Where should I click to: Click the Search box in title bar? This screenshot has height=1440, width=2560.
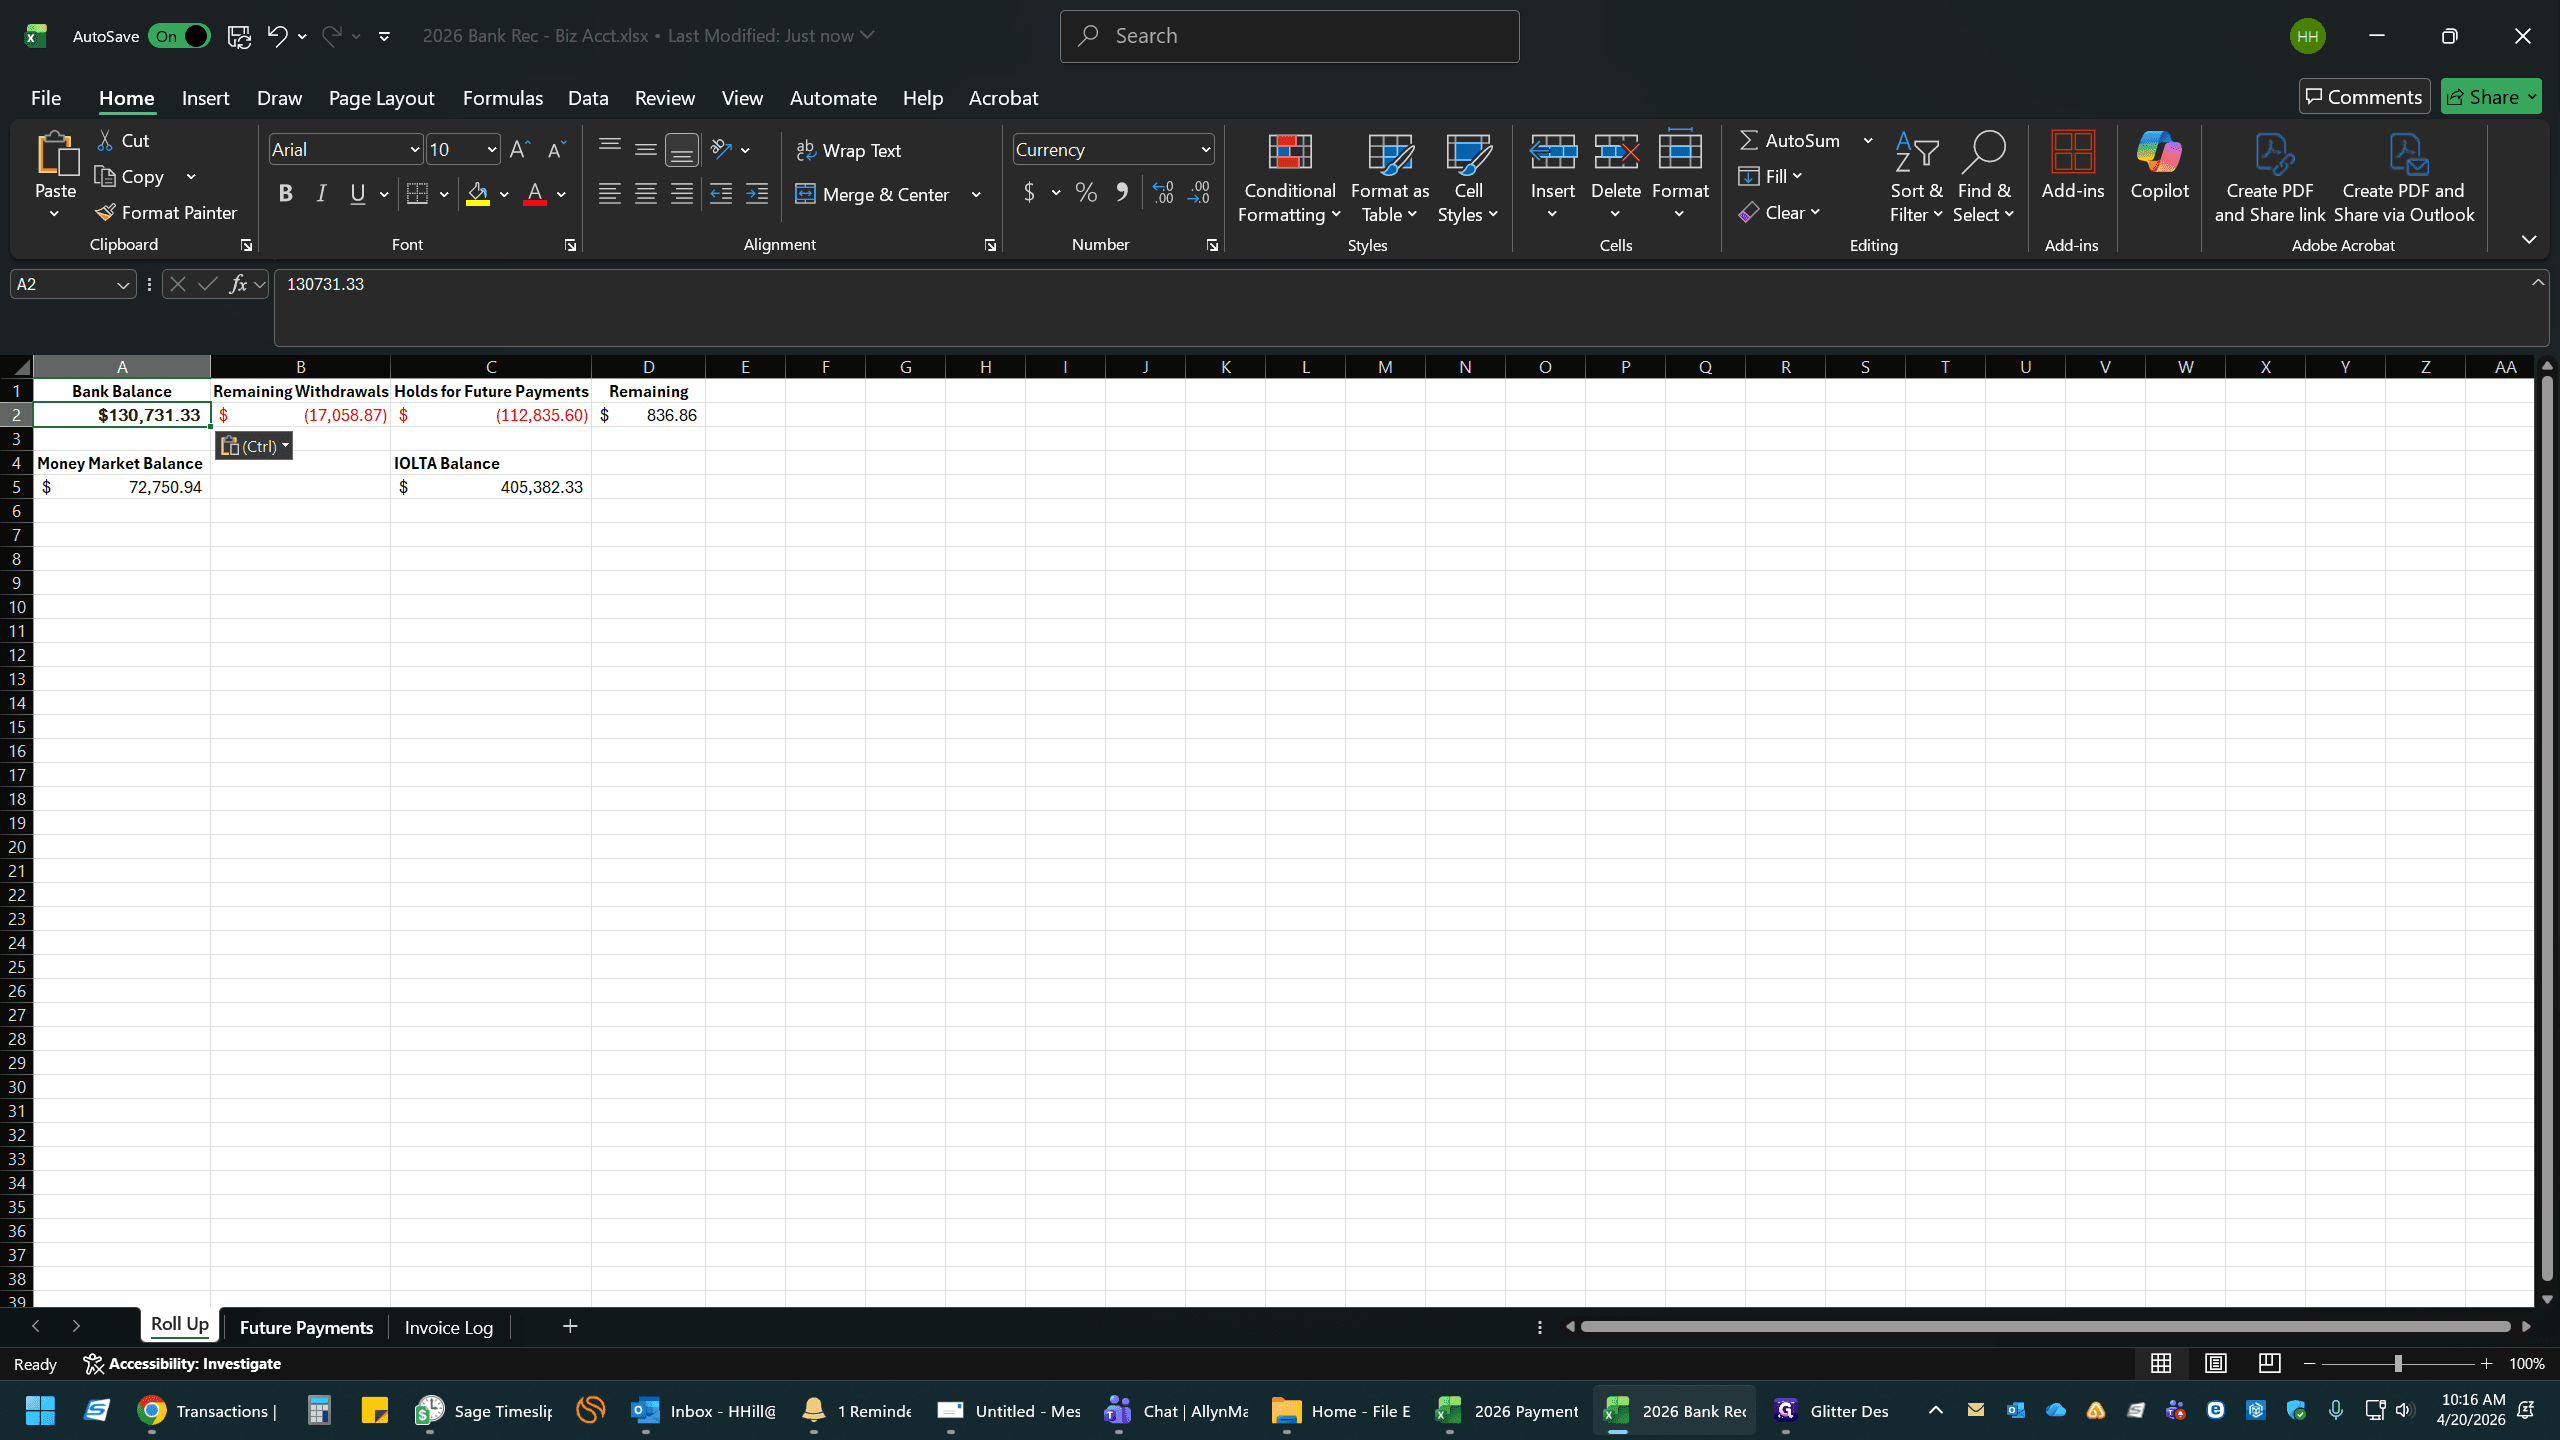pyautogui.click(x=1289, y=37)
